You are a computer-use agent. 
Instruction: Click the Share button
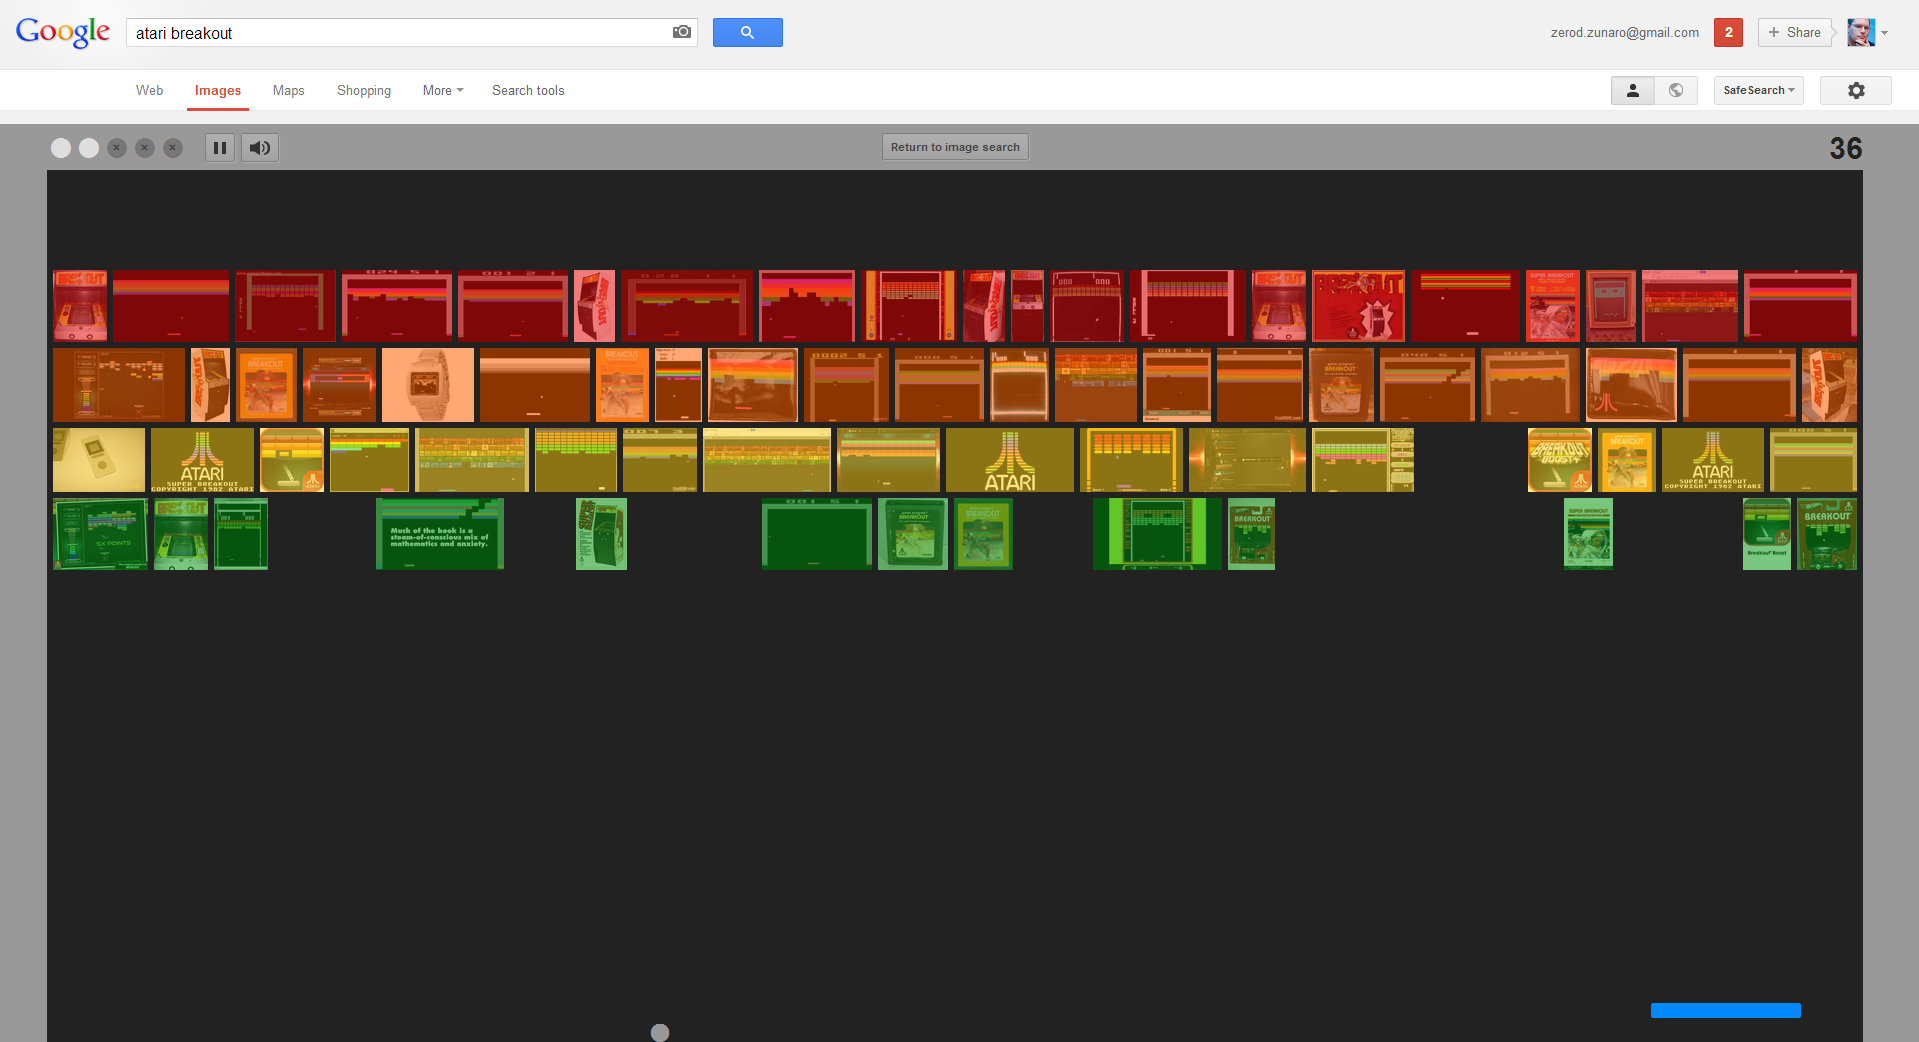(x=1794, y=32)
